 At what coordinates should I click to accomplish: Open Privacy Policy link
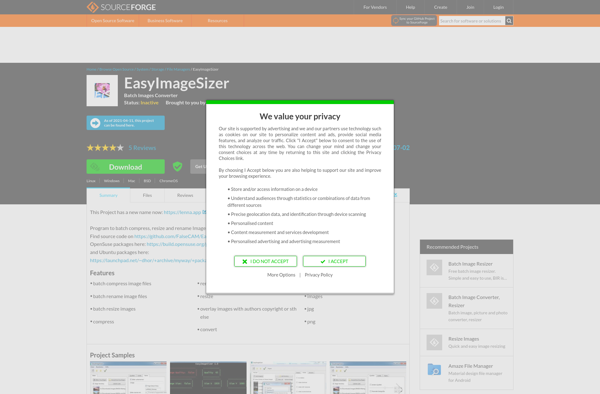318,275
